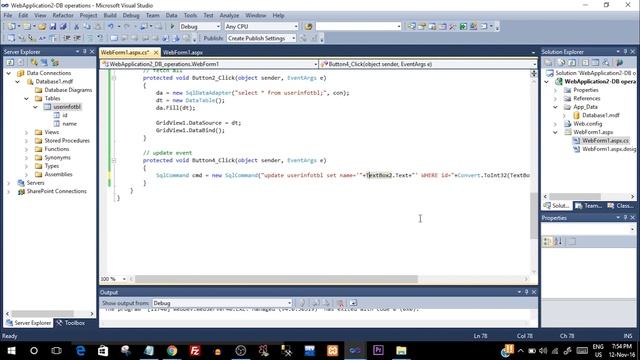The image size is (640, 360).
Task: Click the Open File folder icon
Action: point(42,27)
